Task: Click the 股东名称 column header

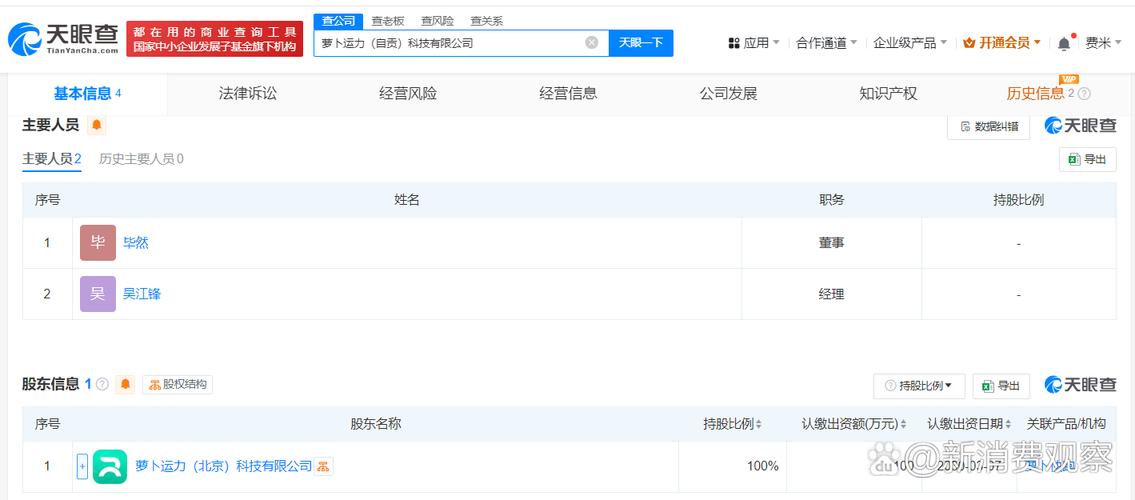Action: [376, 425]
